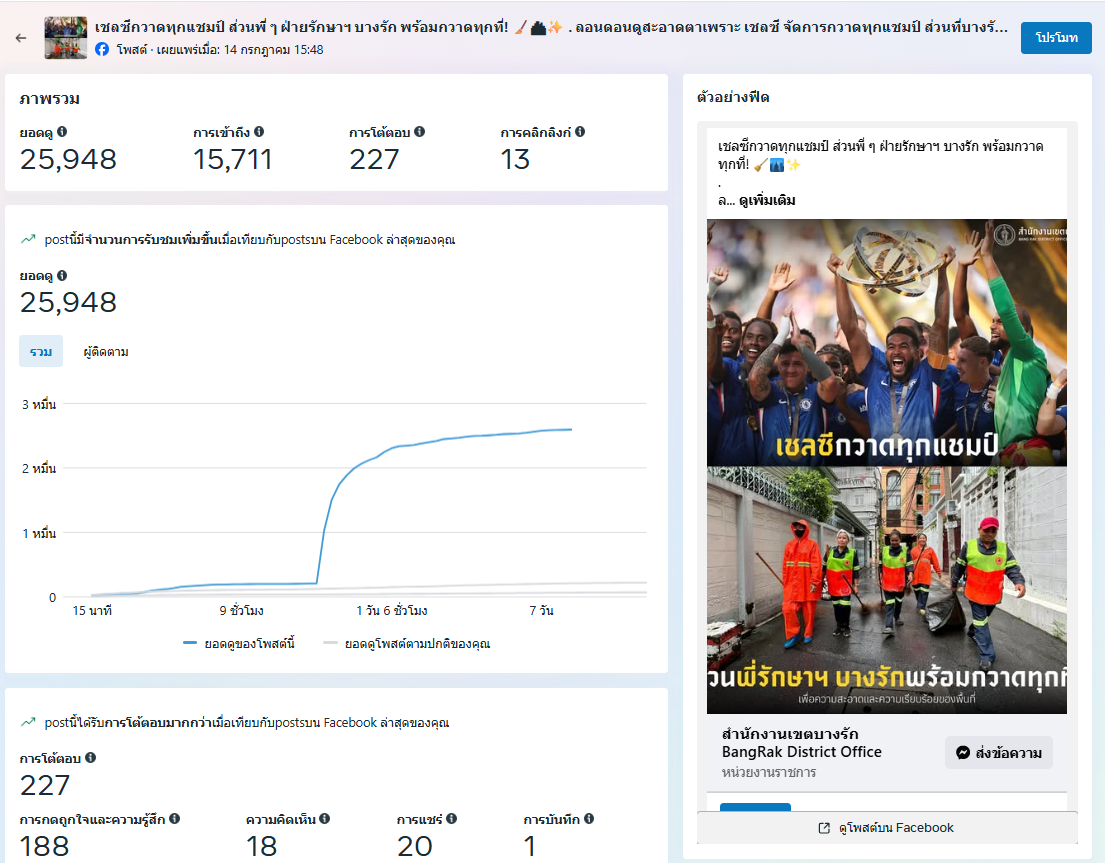
Task: Click the comments count 18
Action: coord(261,846)
